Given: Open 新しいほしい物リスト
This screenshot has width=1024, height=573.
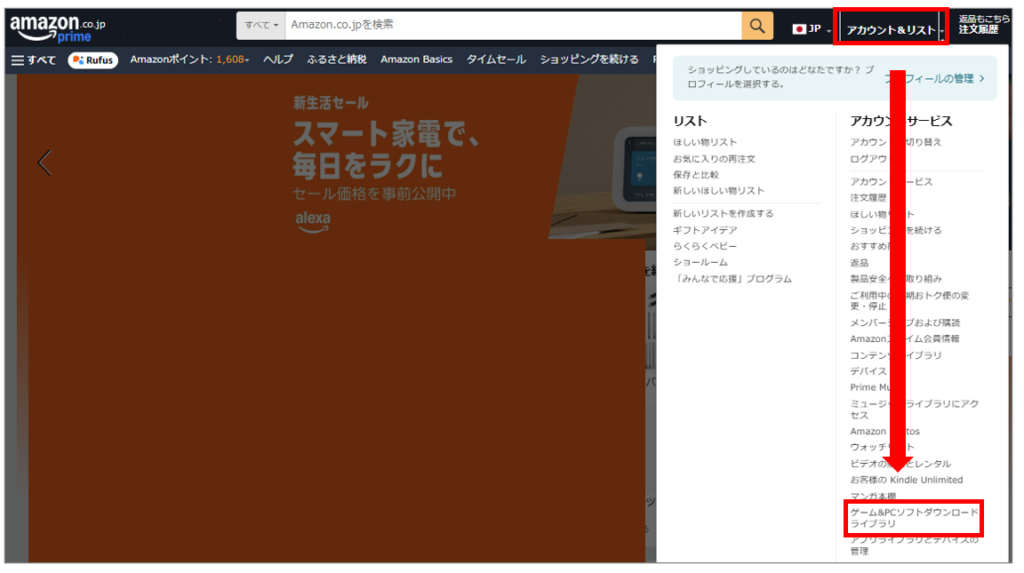Looking at the screenshot, I should 718,191.
